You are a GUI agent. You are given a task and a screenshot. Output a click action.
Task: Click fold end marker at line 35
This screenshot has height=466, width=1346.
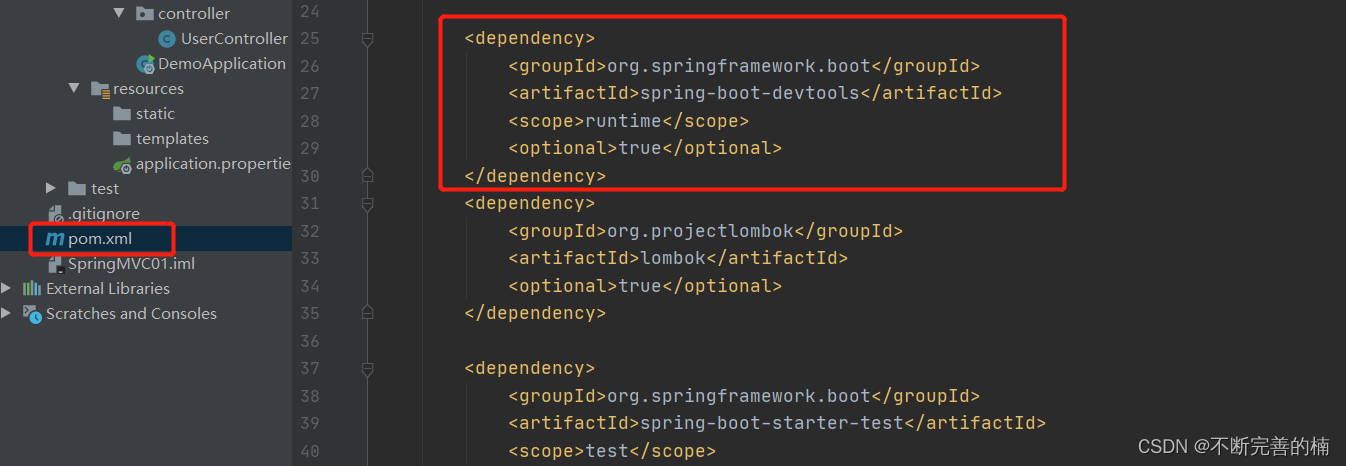click(367, 313)
